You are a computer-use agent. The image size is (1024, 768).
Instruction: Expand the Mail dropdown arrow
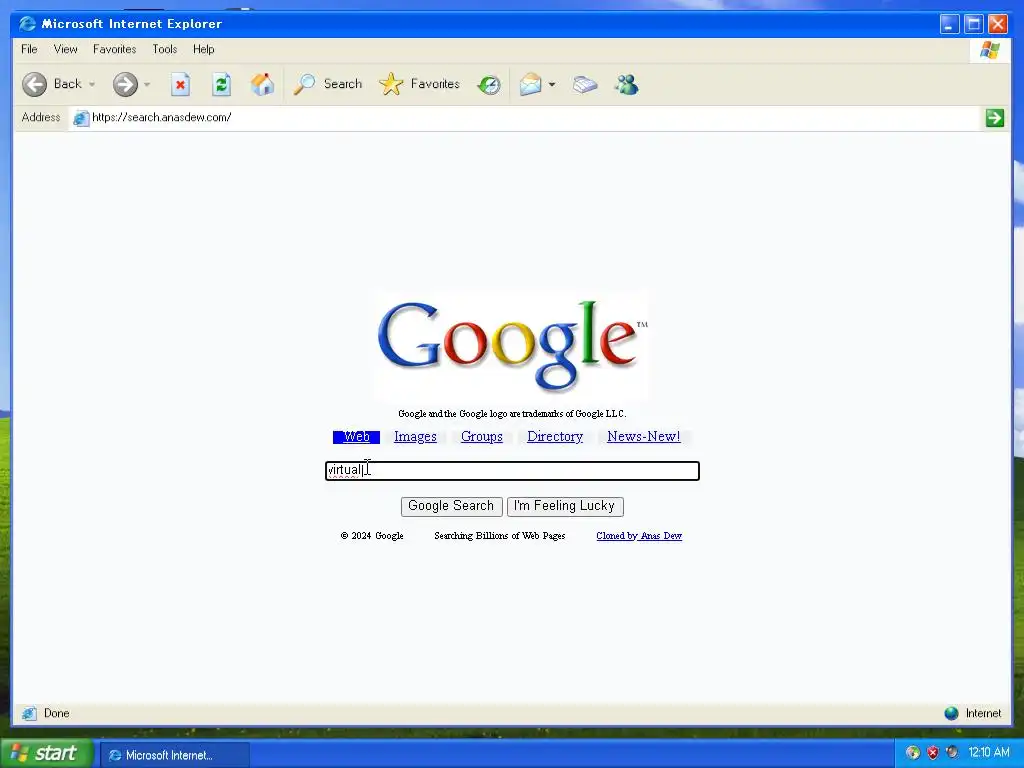pos(552,84)
